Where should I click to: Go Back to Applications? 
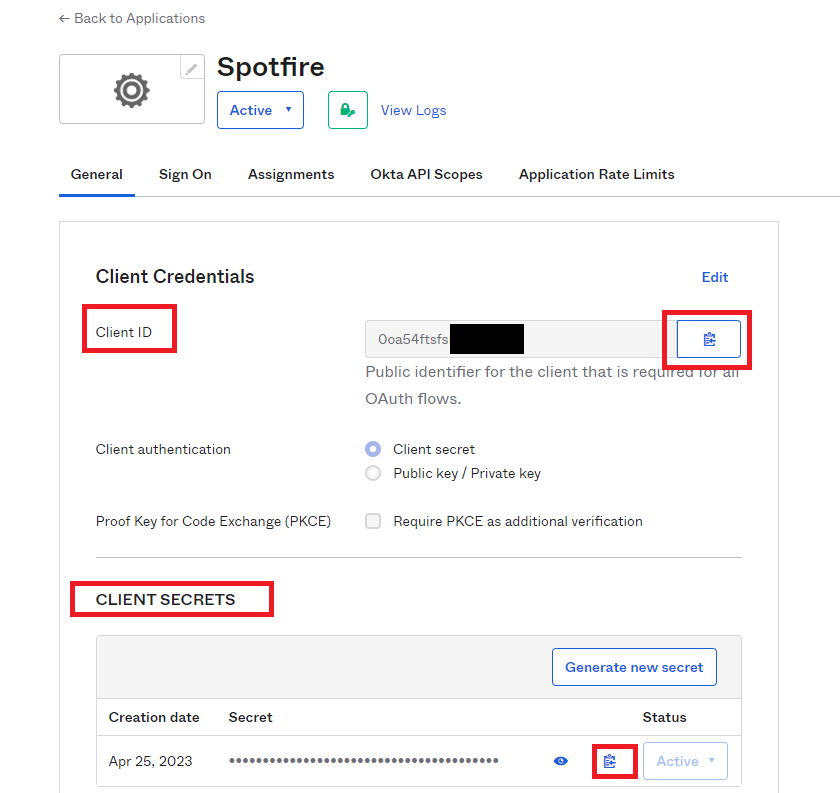(x=132, y=18)
